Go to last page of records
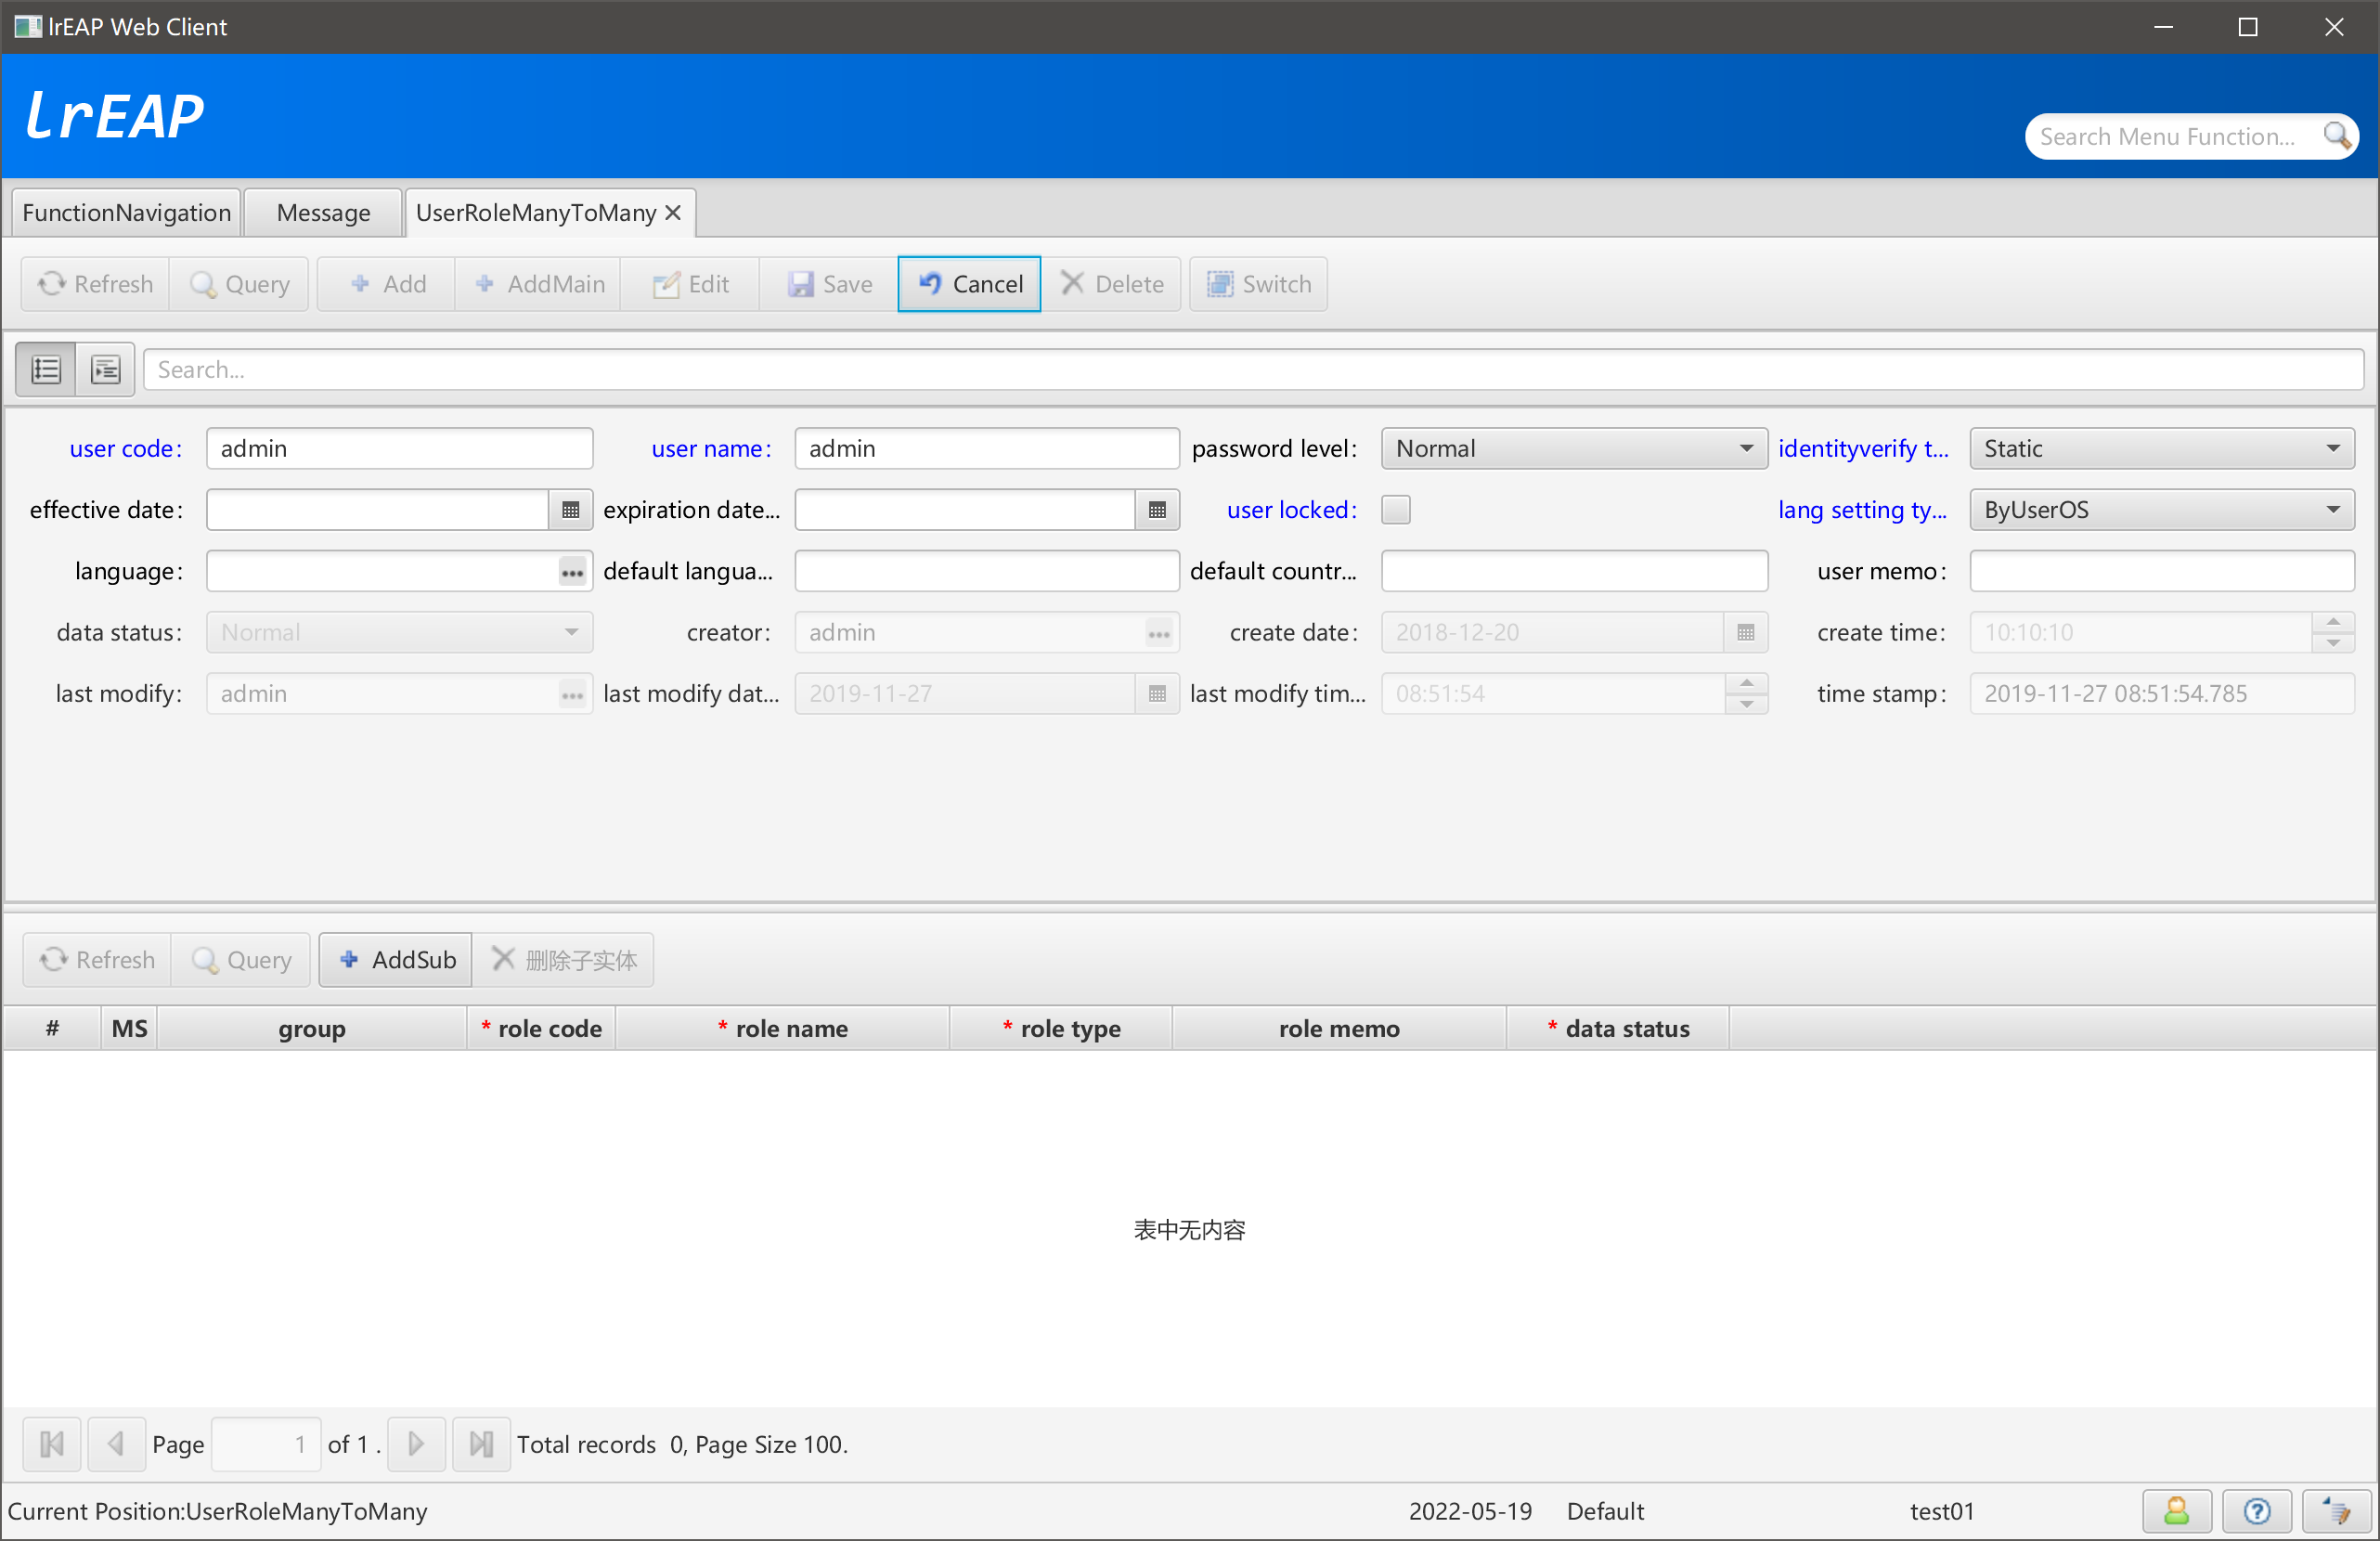Screen dimensions: 2380x1541 click(481, 1444)
